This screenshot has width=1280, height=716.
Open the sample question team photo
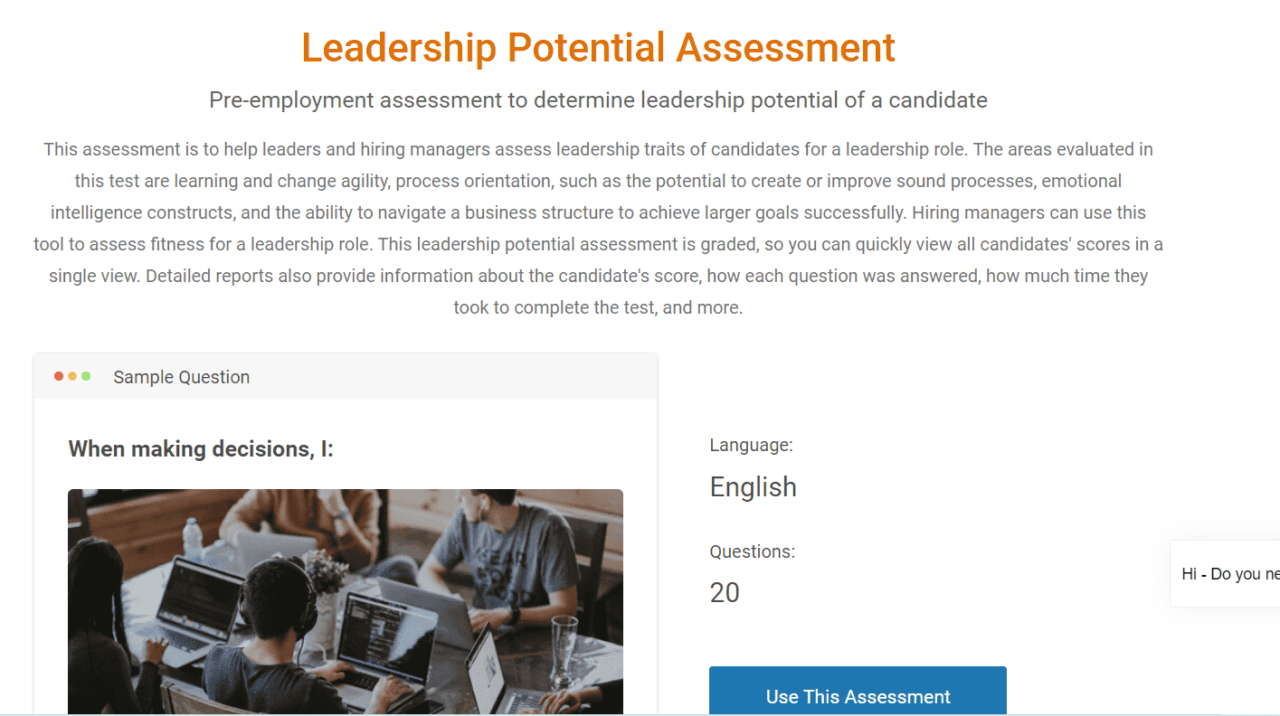pyautogui.click(x=345, y=600)
